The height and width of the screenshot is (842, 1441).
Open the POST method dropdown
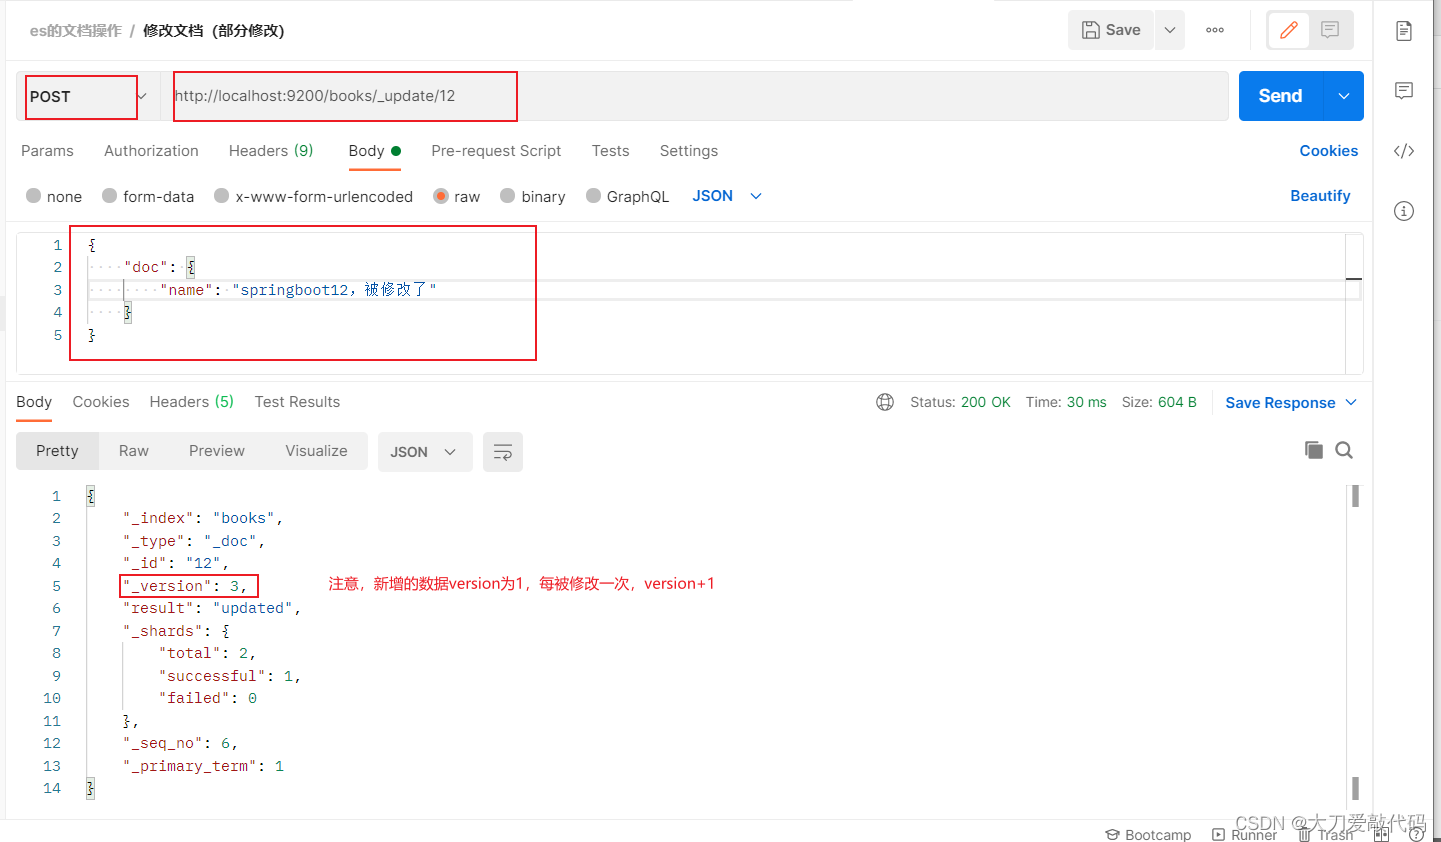pyautogui.click(x=142, y=96)
